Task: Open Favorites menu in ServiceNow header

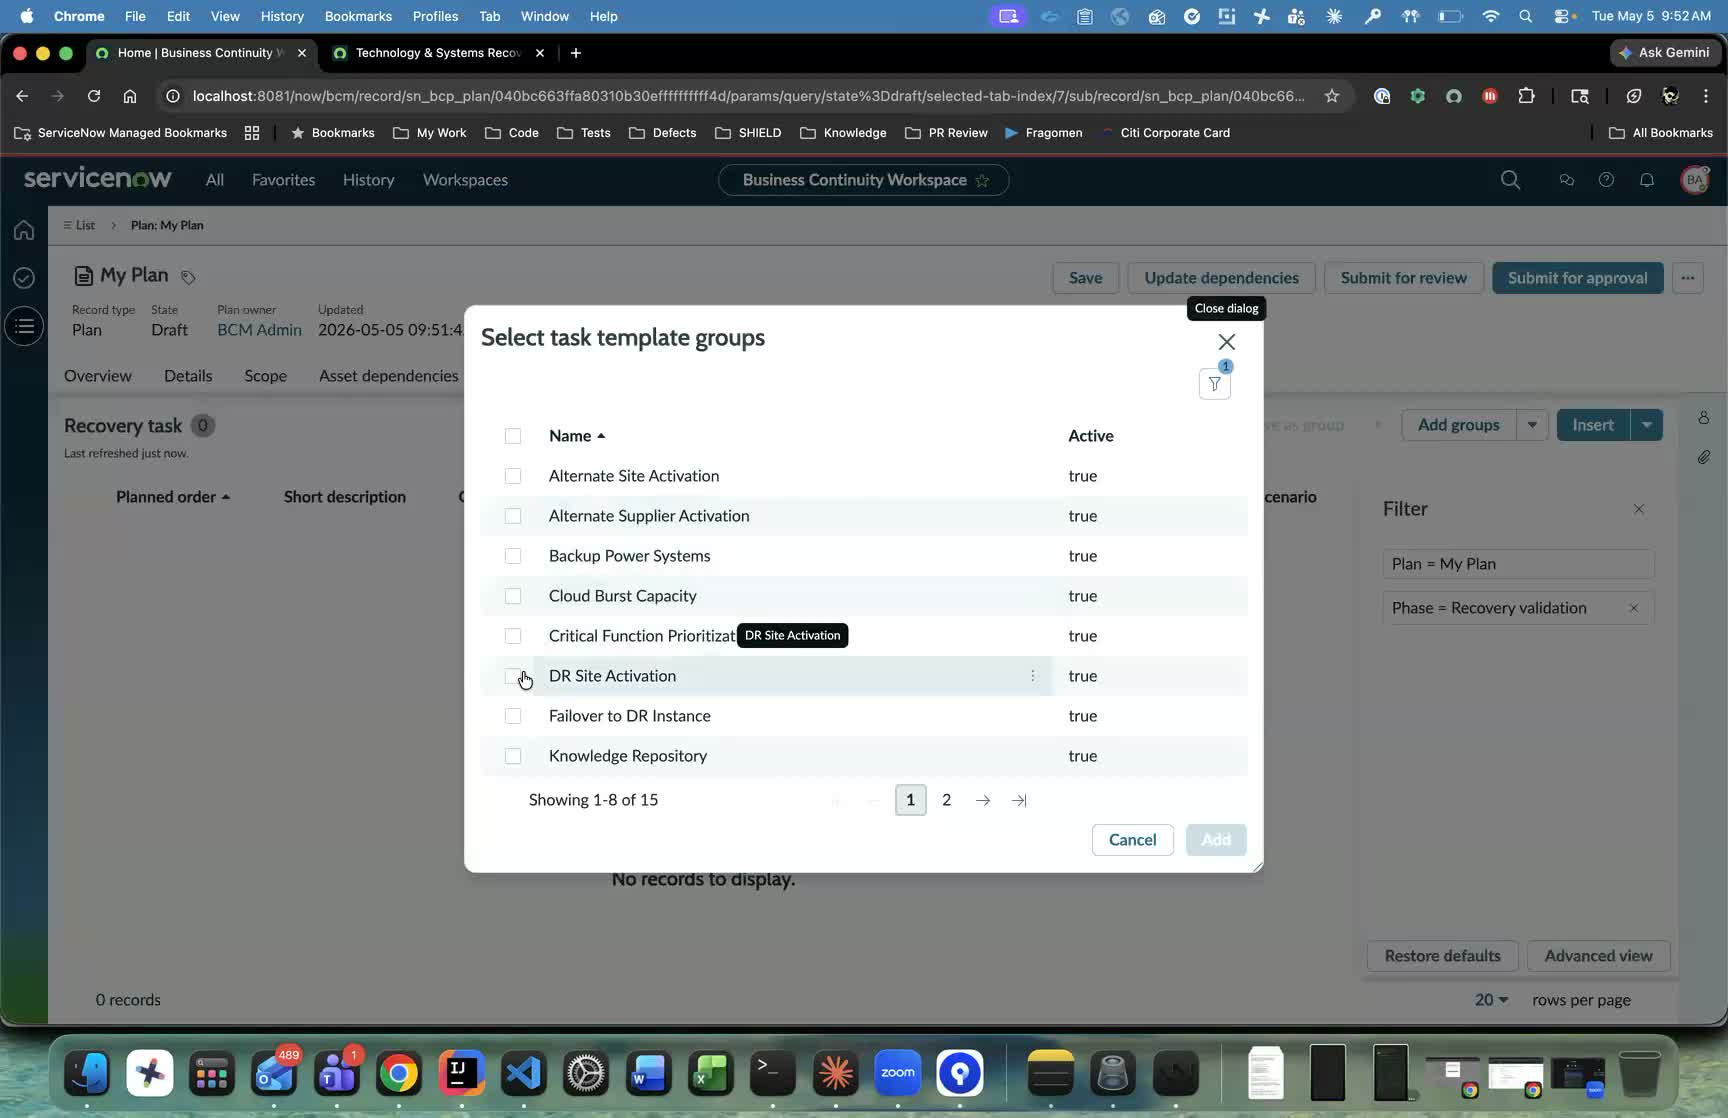Action: click(283, 180)
